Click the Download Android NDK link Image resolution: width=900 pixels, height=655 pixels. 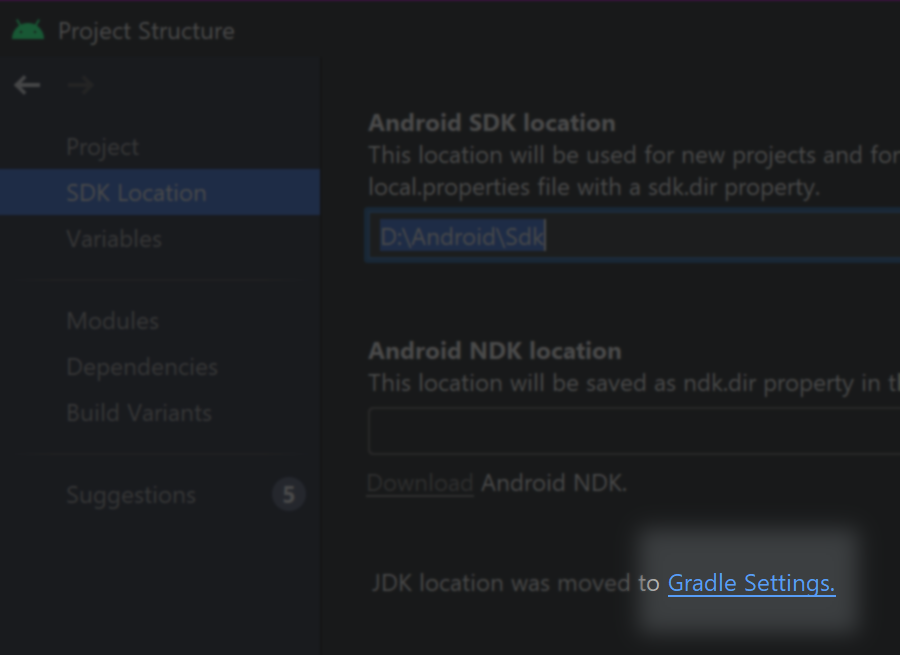420,483
